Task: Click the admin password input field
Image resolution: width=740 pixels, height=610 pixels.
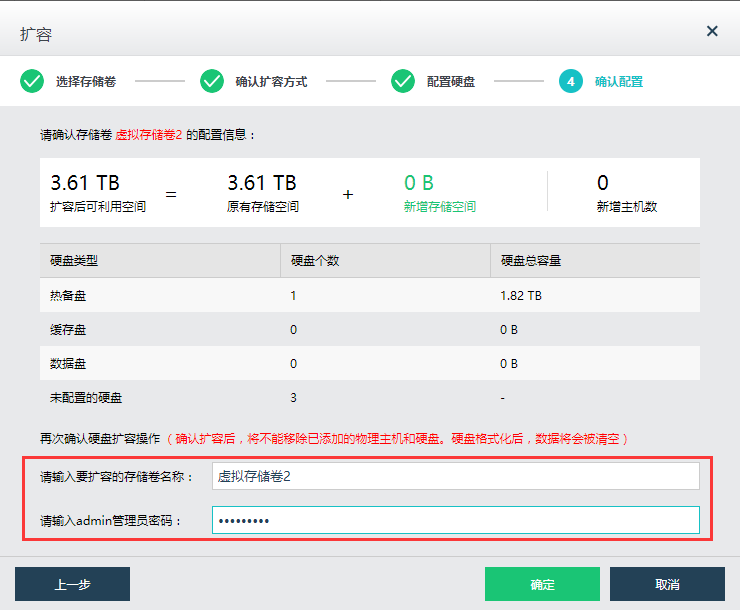Action: pos(455,521)
